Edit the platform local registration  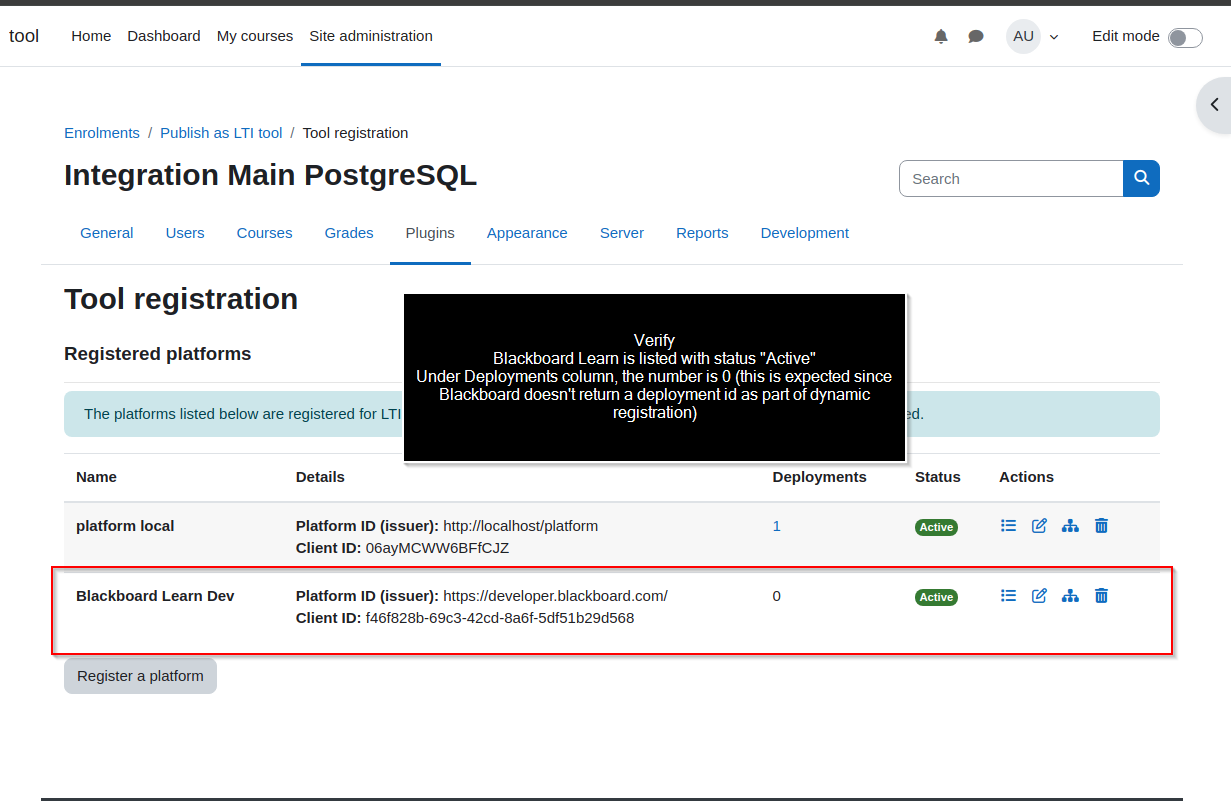(1039, 526)
